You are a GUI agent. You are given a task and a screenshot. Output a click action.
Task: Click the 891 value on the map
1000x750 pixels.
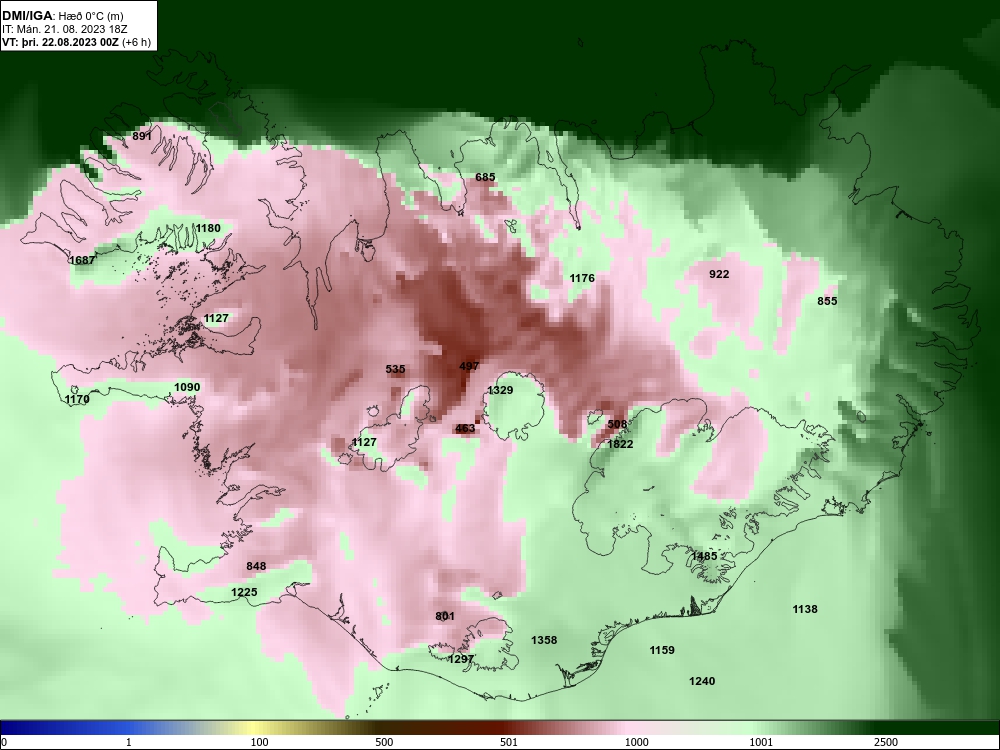[x=142, y=136]
